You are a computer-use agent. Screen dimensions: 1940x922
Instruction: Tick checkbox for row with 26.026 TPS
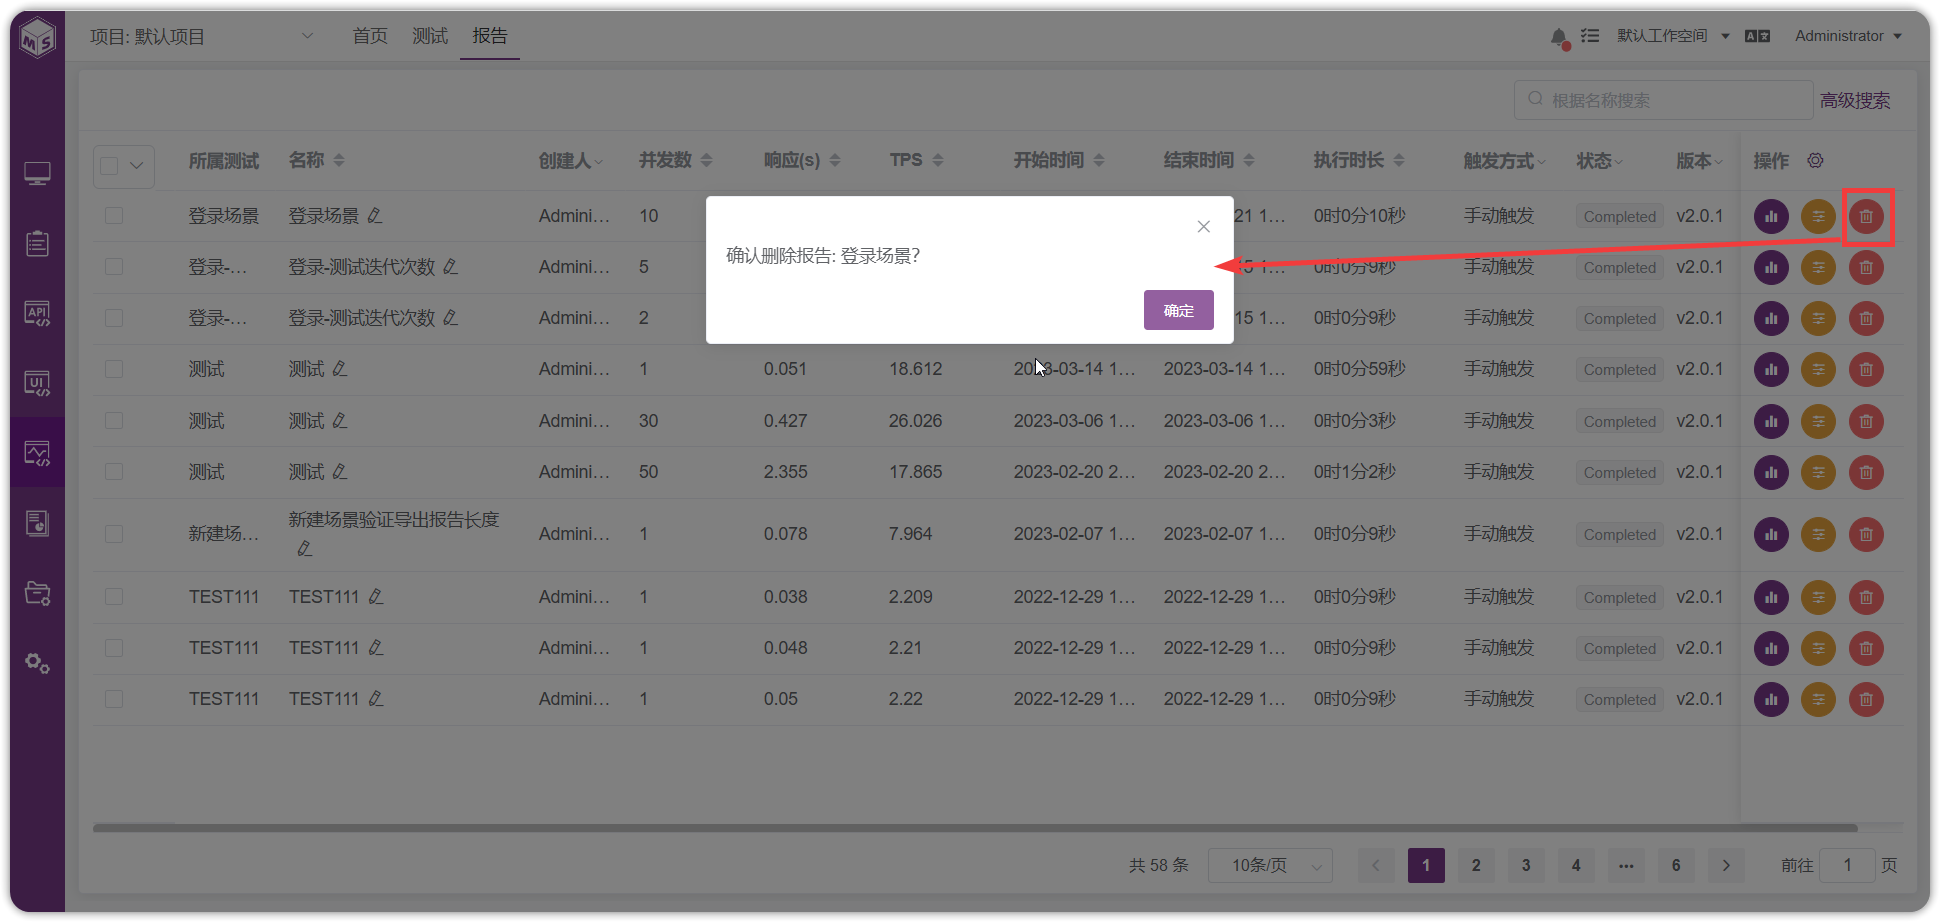point(114,420)
